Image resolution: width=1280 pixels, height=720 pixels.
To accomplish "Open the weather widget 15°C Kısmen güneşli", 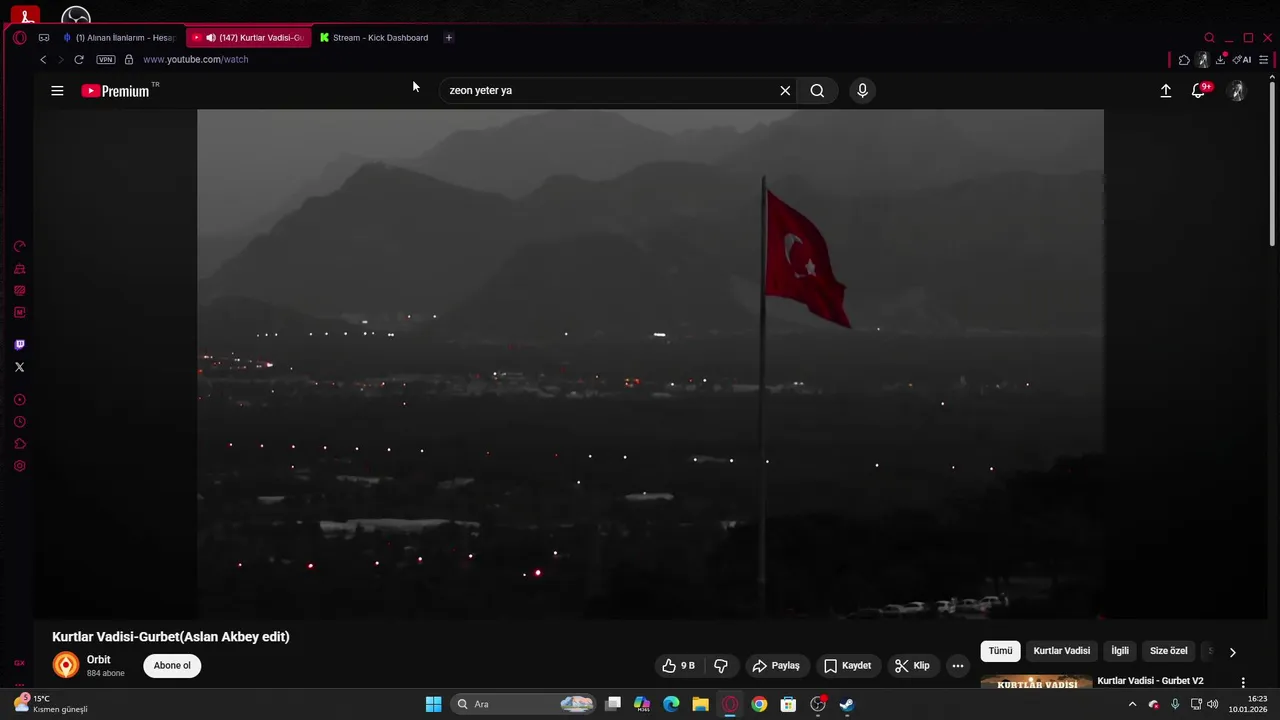I will [50, 704].
